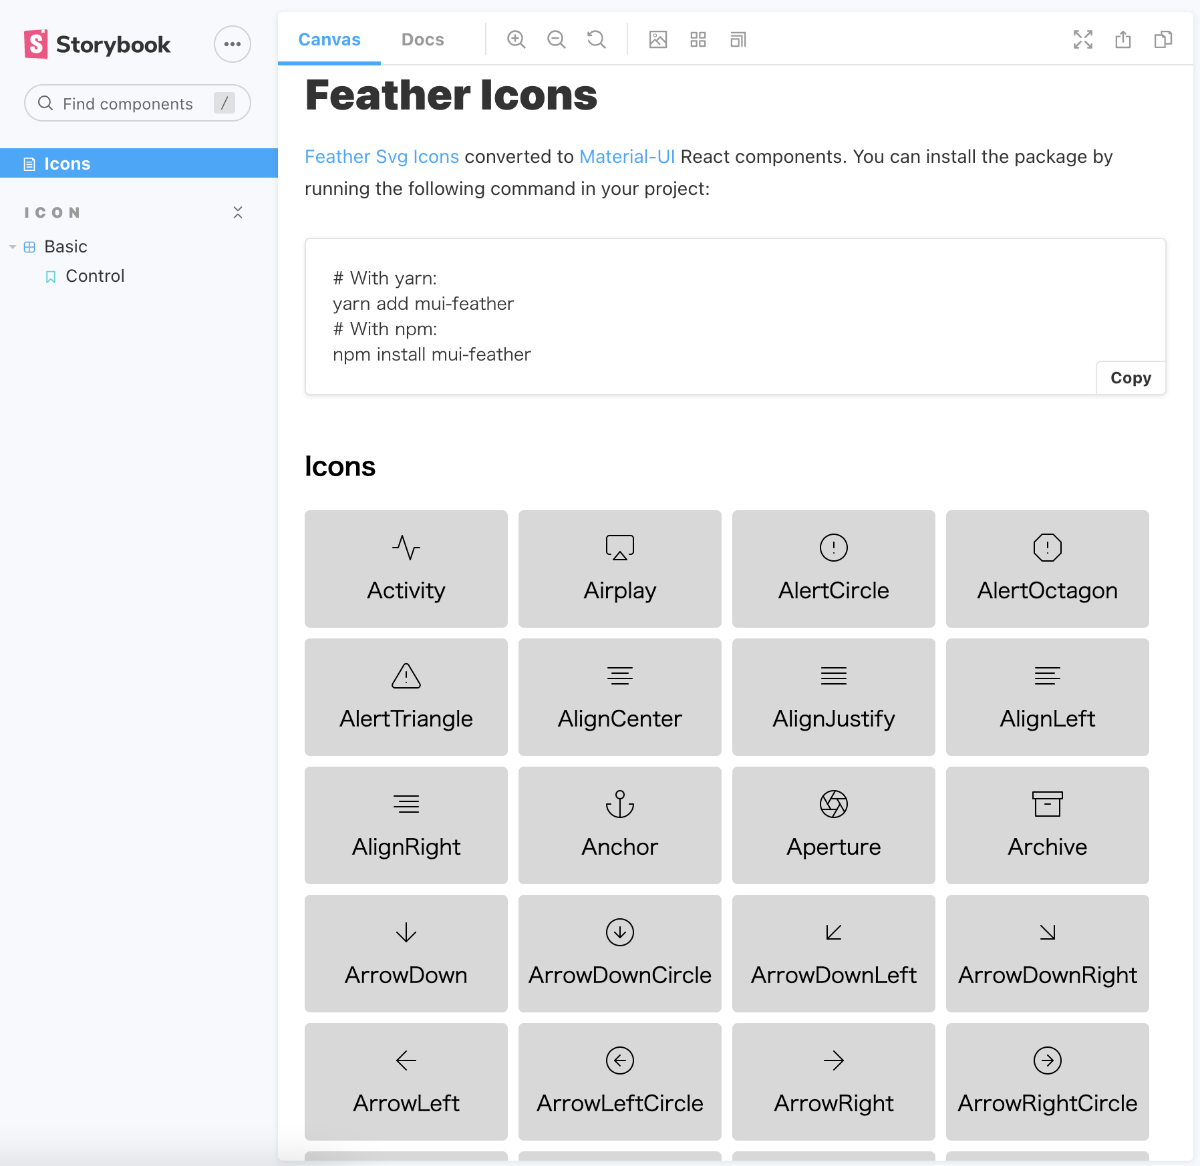
Task: Click the "yarn add mui-feather" code line
Action: point(423,303)
